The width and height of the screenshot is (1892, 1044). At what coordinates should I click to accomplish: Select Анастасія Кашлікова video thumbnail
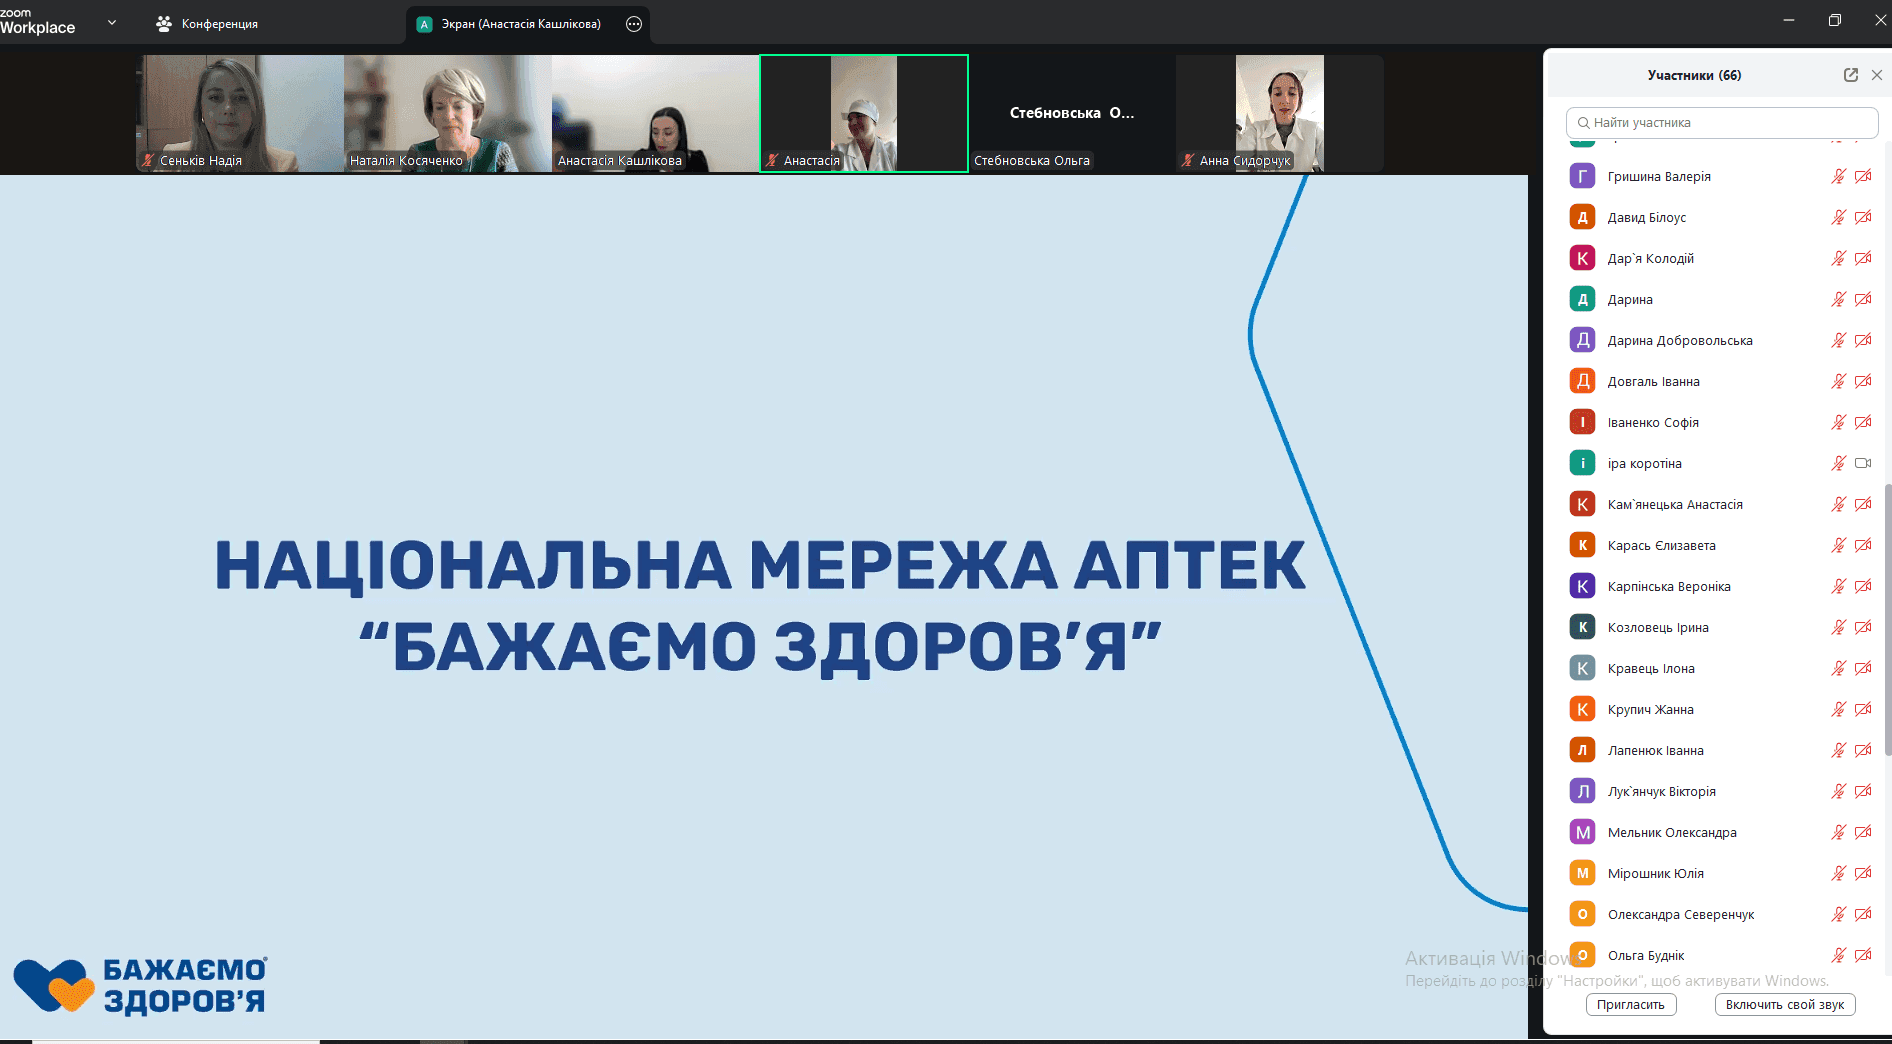(x=655, y=113)
